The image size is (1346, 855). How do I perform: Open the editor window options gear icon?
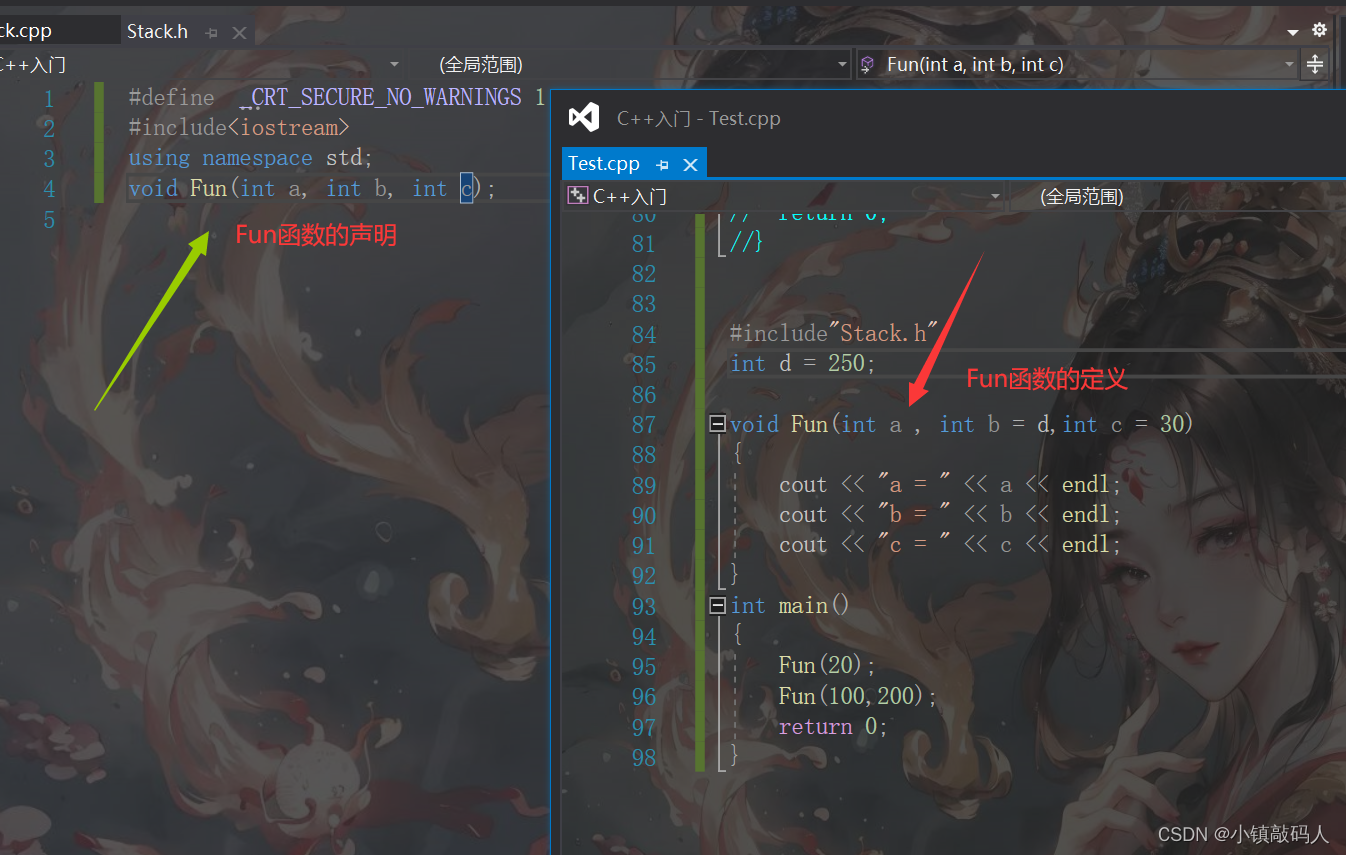click(1319, 30)
